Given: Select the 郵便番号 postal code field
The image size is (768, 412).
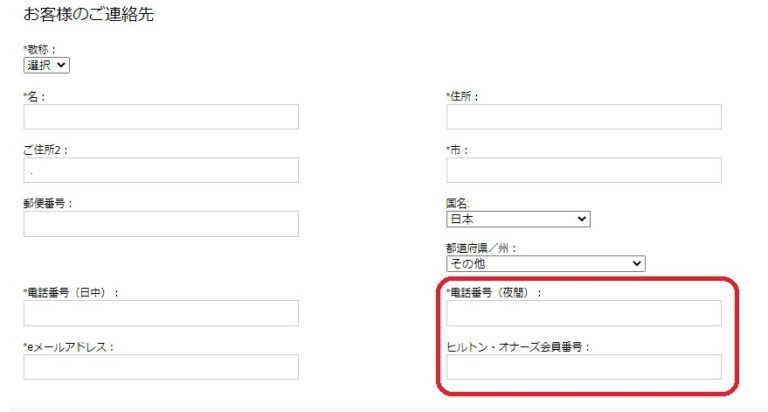Looking at the screenshot, I should [161, 224].
